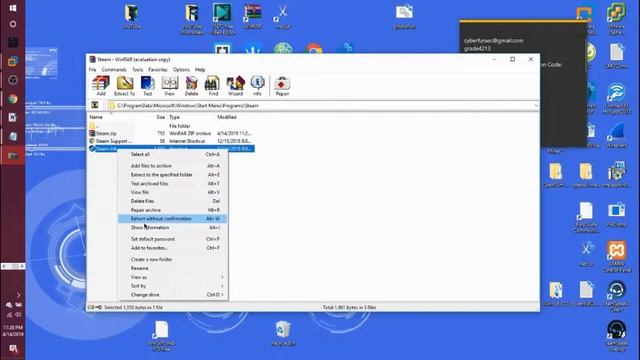Open the File menu
The width and height of the screenshot is (640, 360).
pos(93,70)
